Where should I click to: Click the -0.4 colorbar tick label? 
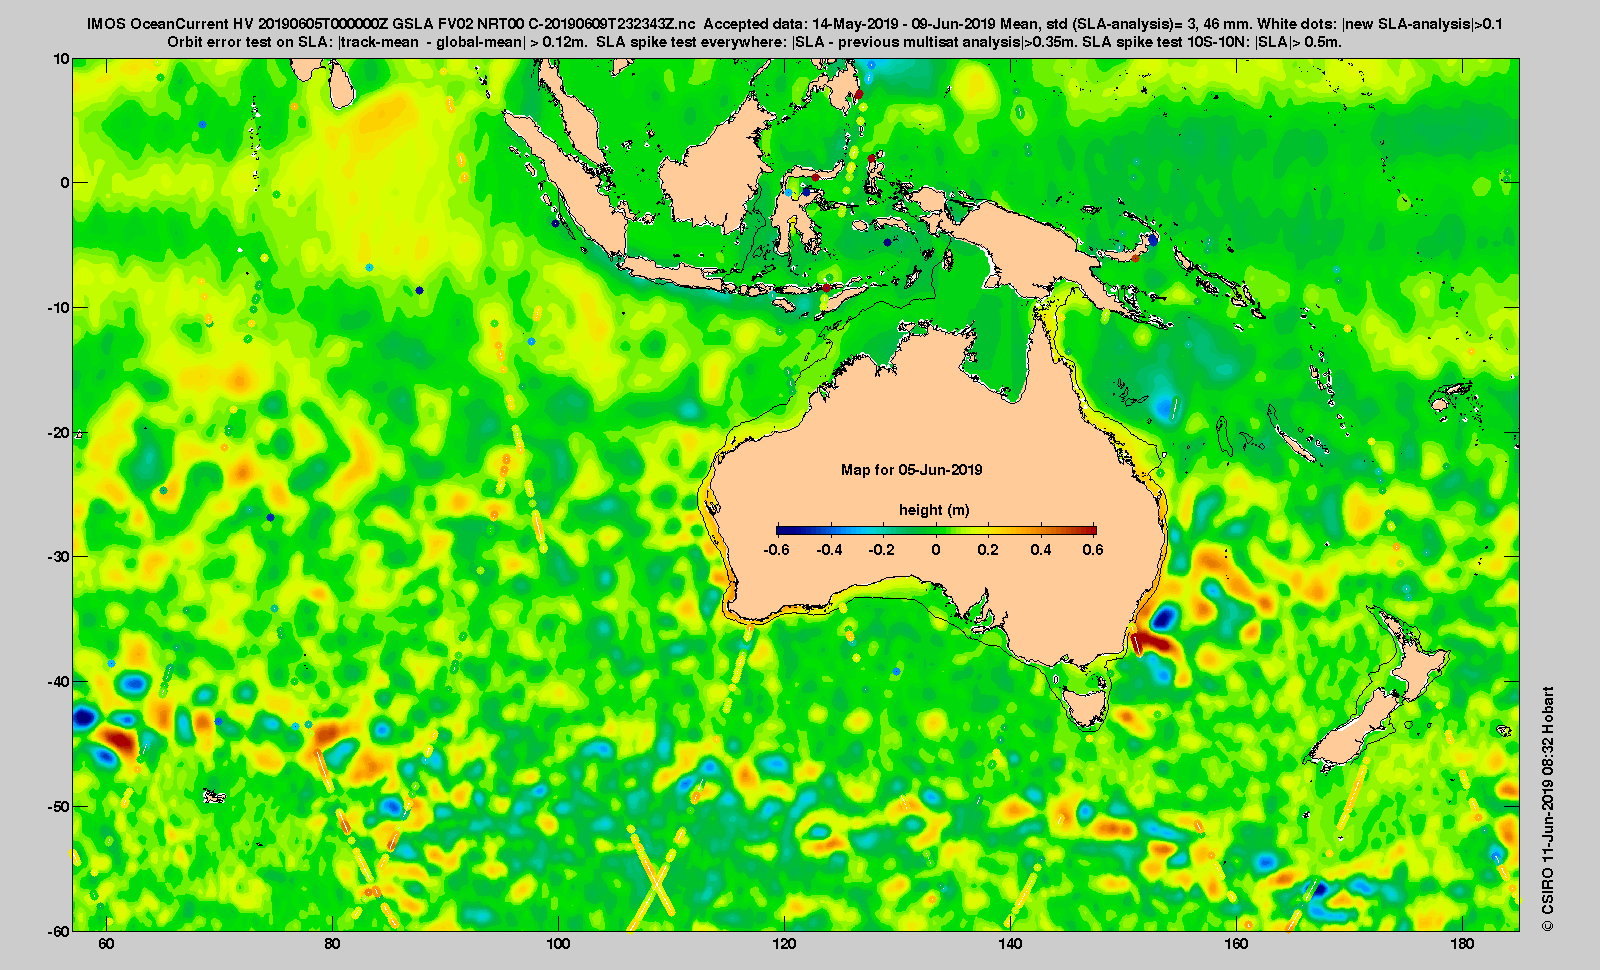829,550
